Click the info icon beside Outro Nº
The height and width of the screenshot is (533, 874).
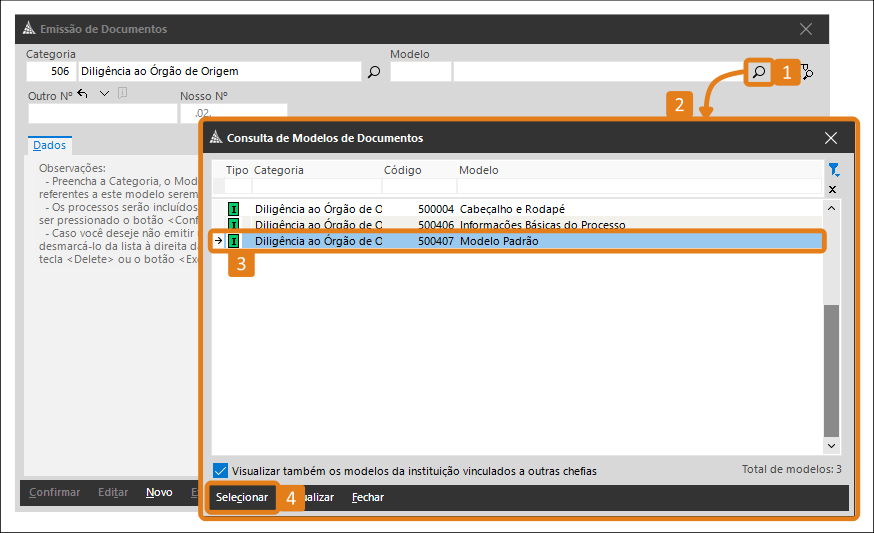[x=123, y=93]
